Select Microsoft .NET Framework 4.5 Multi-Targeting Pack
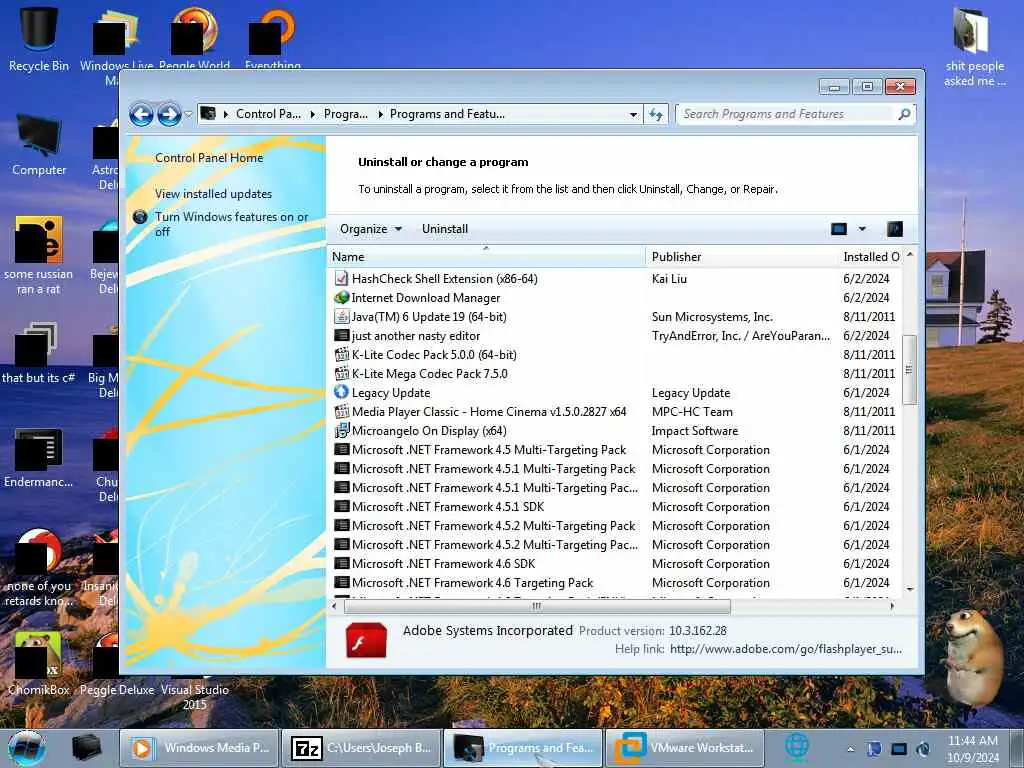1024x768 pixels. (488, 450)
